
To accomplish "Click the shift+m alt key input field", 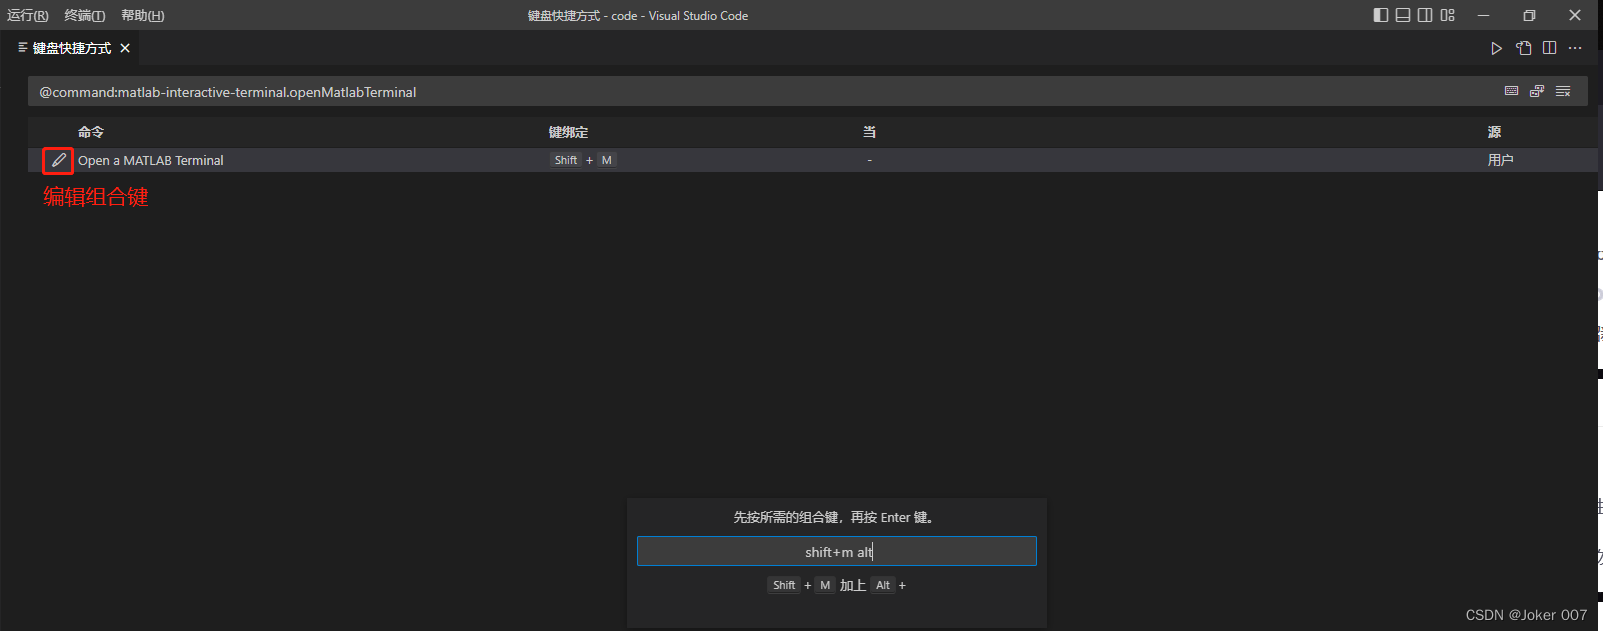I will coord(836,552).
